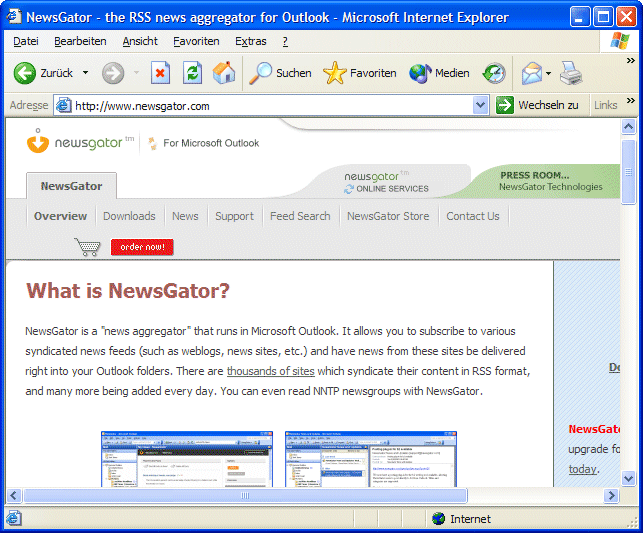The width and height of the screenshot is (643, 533).
Task: Visit the NewsGator Store
Action: [388, 216]
